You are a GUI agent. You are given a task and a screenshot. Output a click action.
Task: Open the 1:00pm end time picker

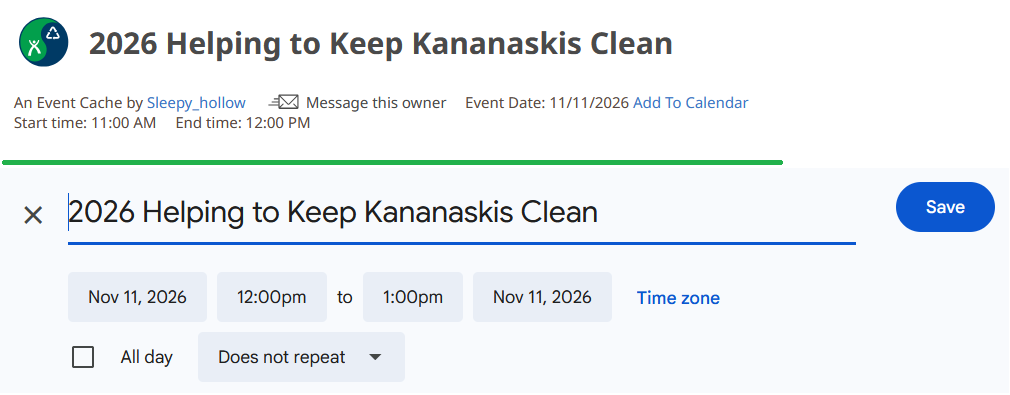click(x=413, y=297)
